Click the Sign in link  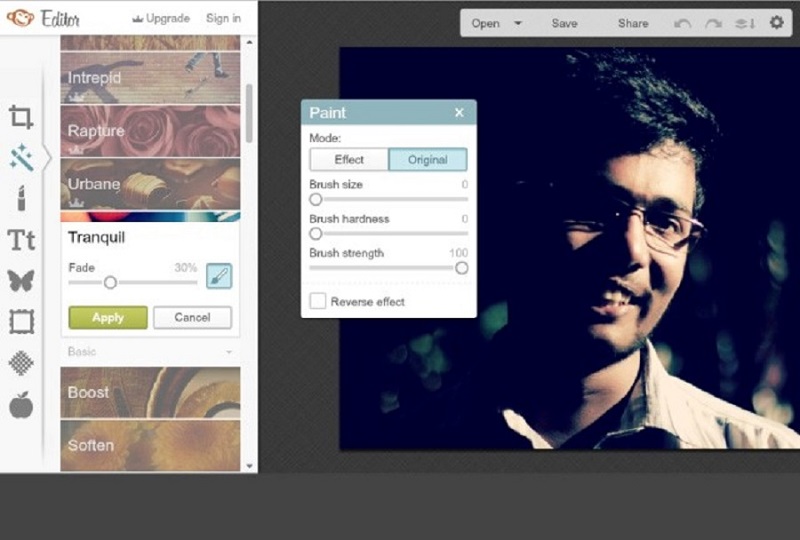pos(223,18)
